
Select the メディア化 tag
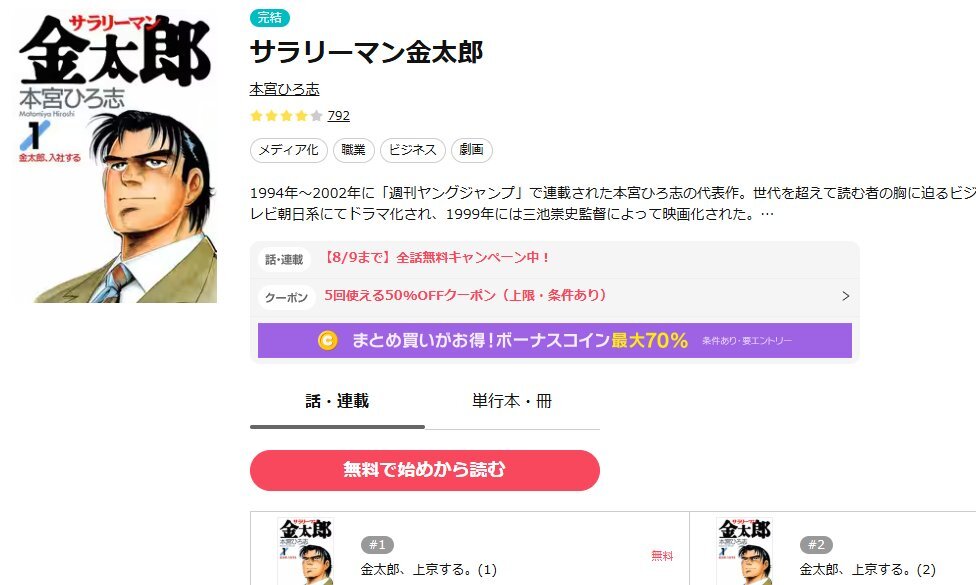click(288, 150)
